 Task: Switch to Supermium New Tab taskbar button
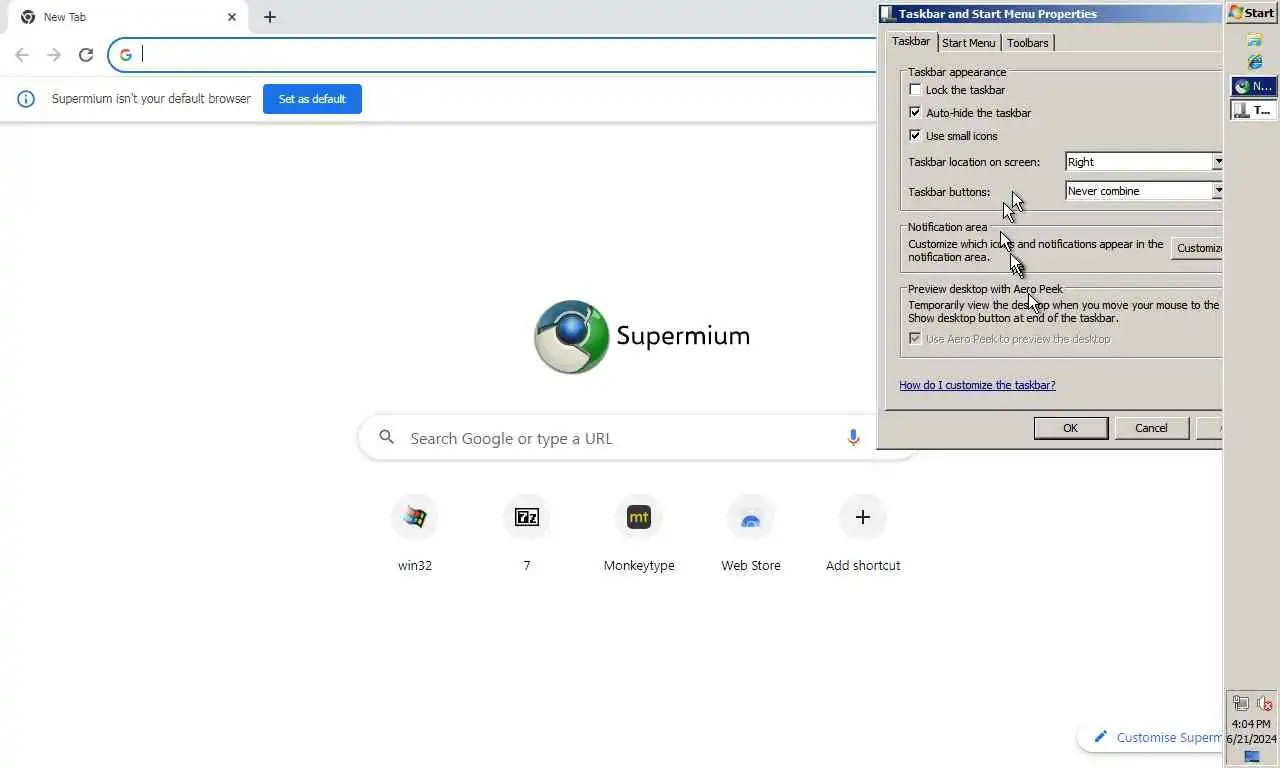click(1254, 87)
